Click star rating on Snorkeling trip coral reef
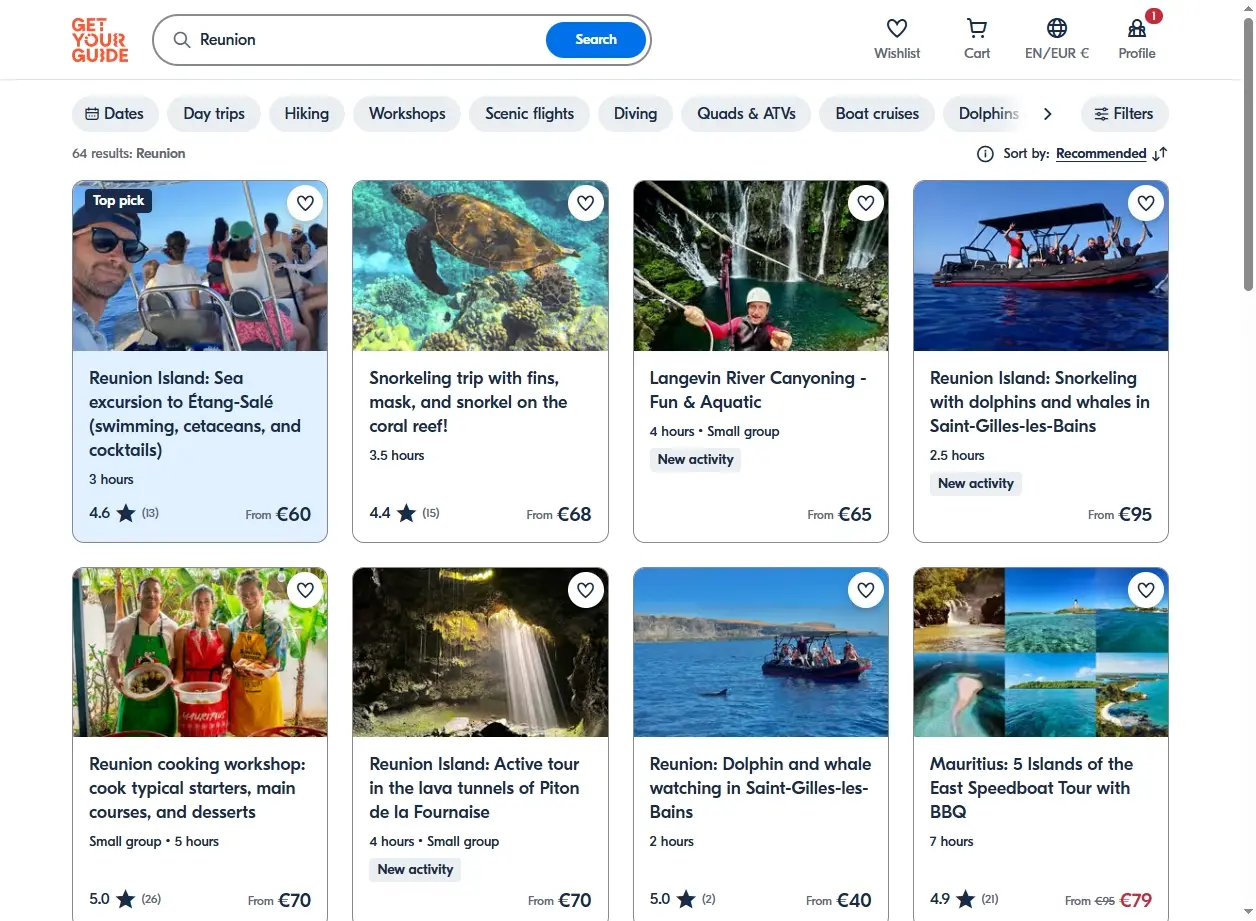Viewport: 1256px width, 921px height. (x=405, y=513)
